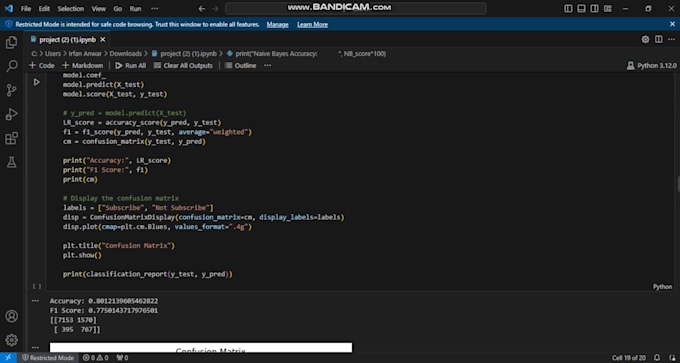Click the Learn More link
This screenshot has width=680, height=363.
312,25
